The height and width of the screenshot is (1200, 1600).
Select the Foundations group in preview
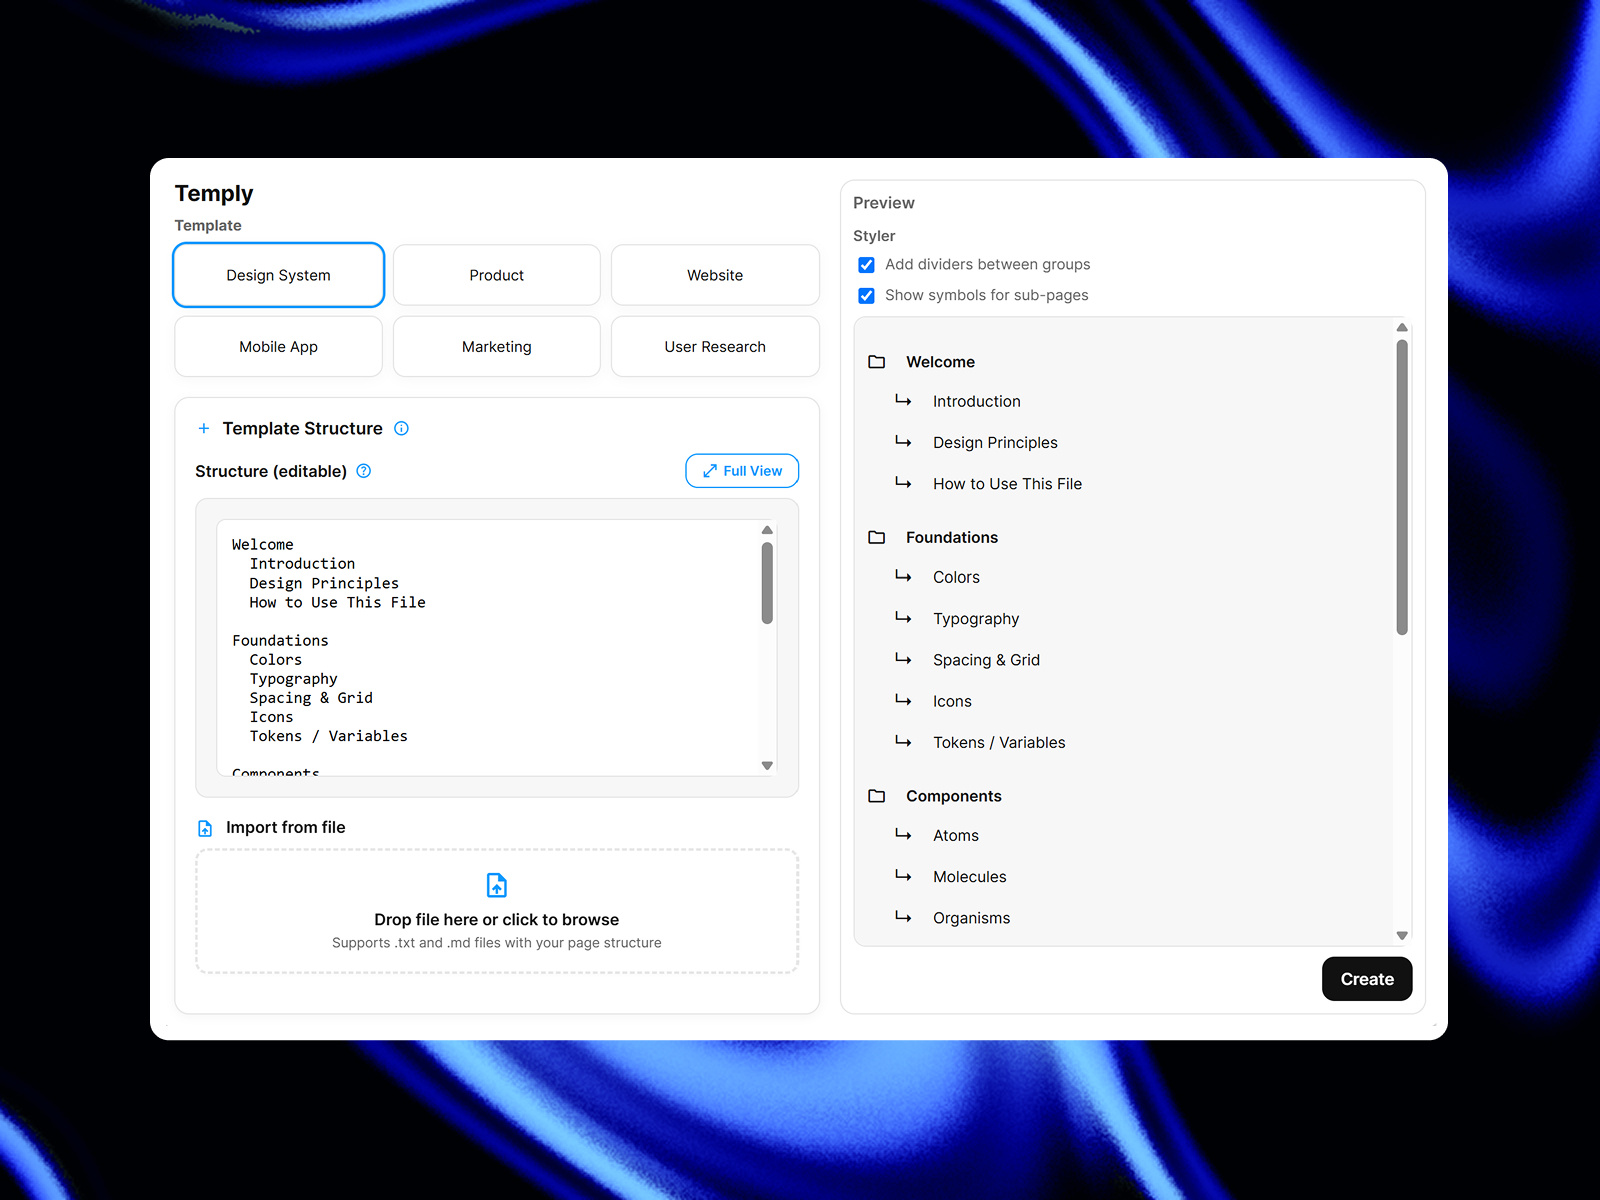click(x=952, y=537)
